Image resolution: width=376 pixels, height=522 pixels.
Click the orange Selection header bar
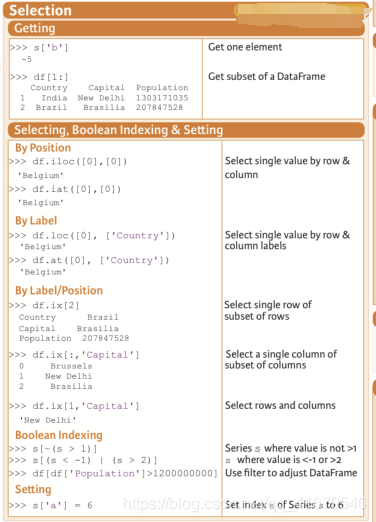click(186, 10)
